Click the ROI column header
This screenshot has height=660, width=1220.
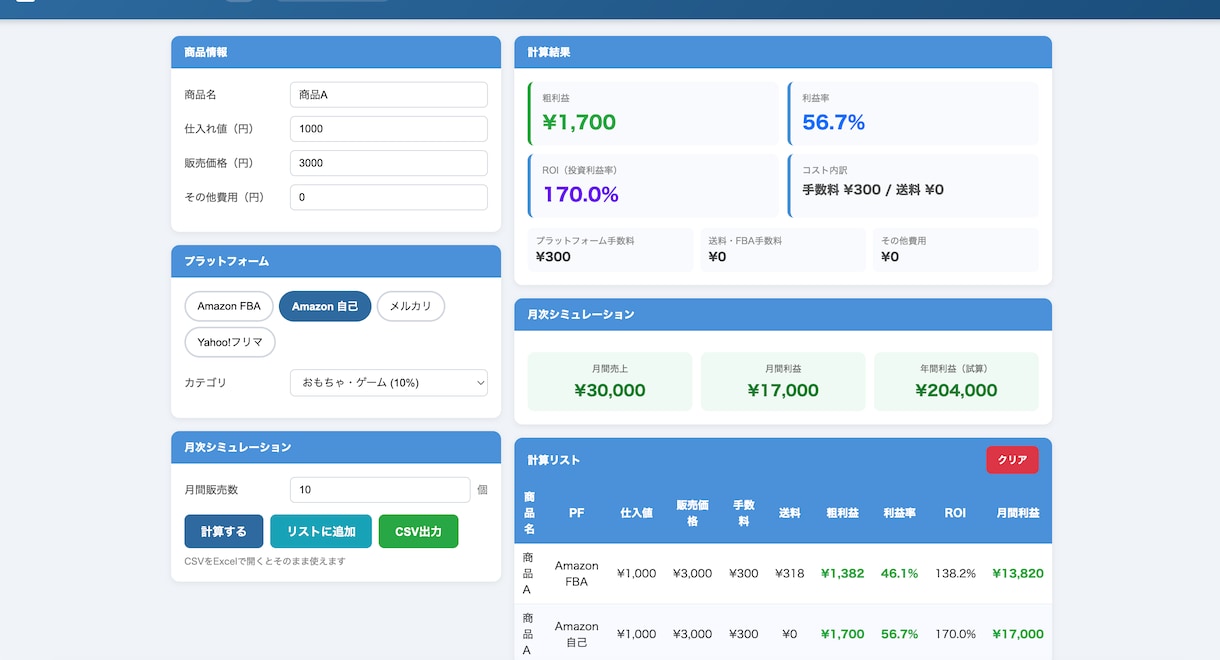955,513
